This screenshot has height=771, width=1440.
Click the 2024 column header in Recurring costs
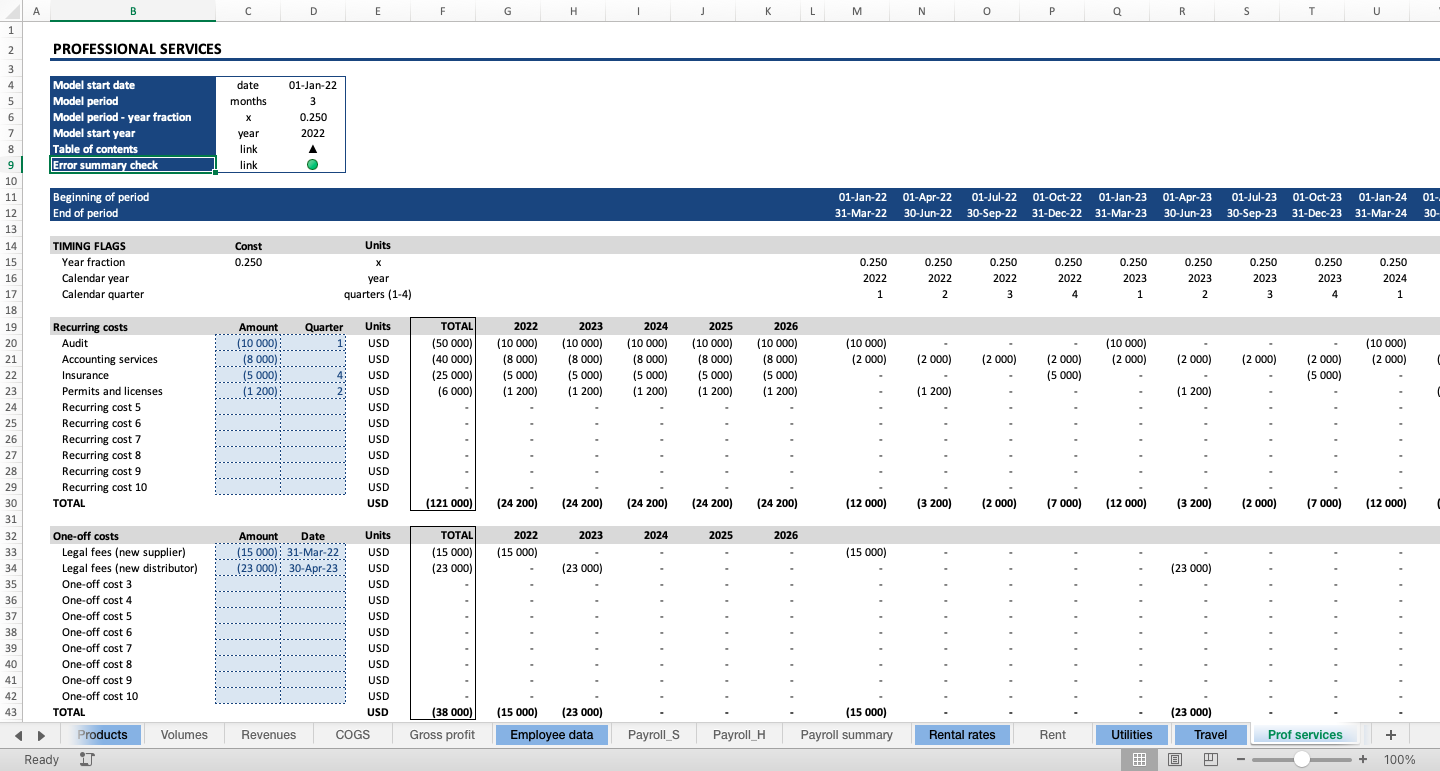tap(656, 327)
